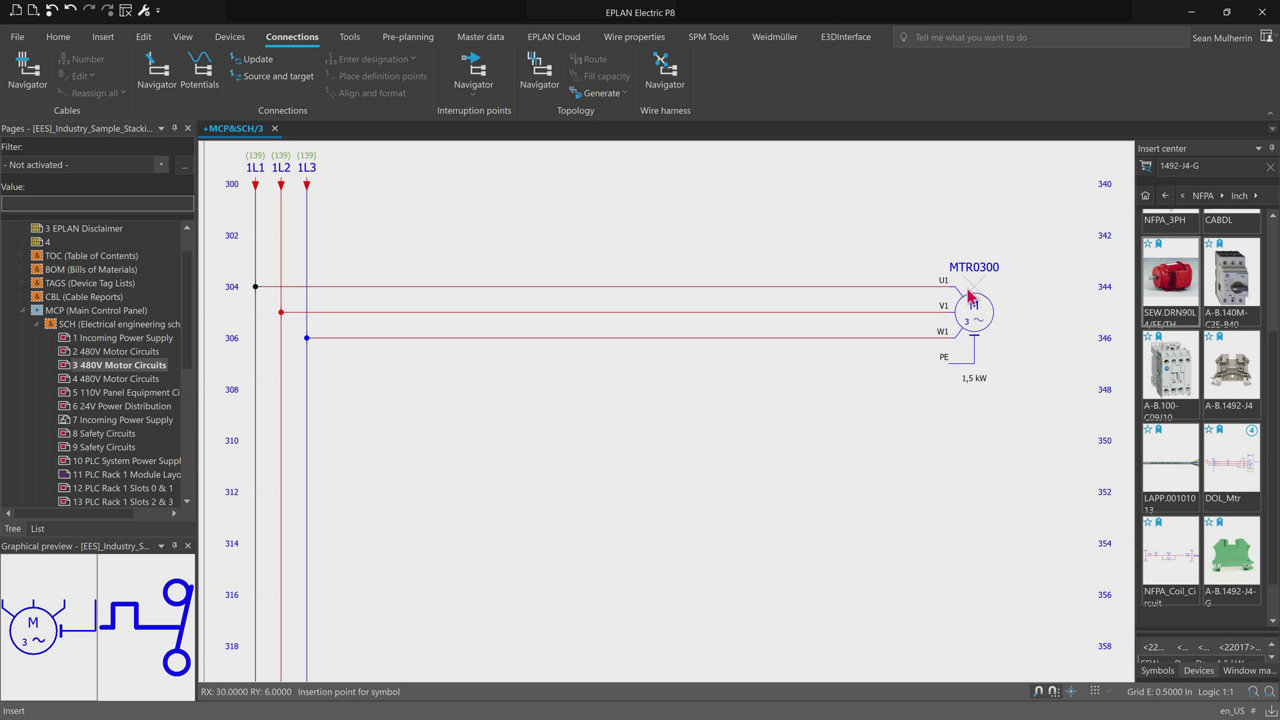1280x720 pixels.
Task: Switch to the List tab
Action: coord(37,529)
